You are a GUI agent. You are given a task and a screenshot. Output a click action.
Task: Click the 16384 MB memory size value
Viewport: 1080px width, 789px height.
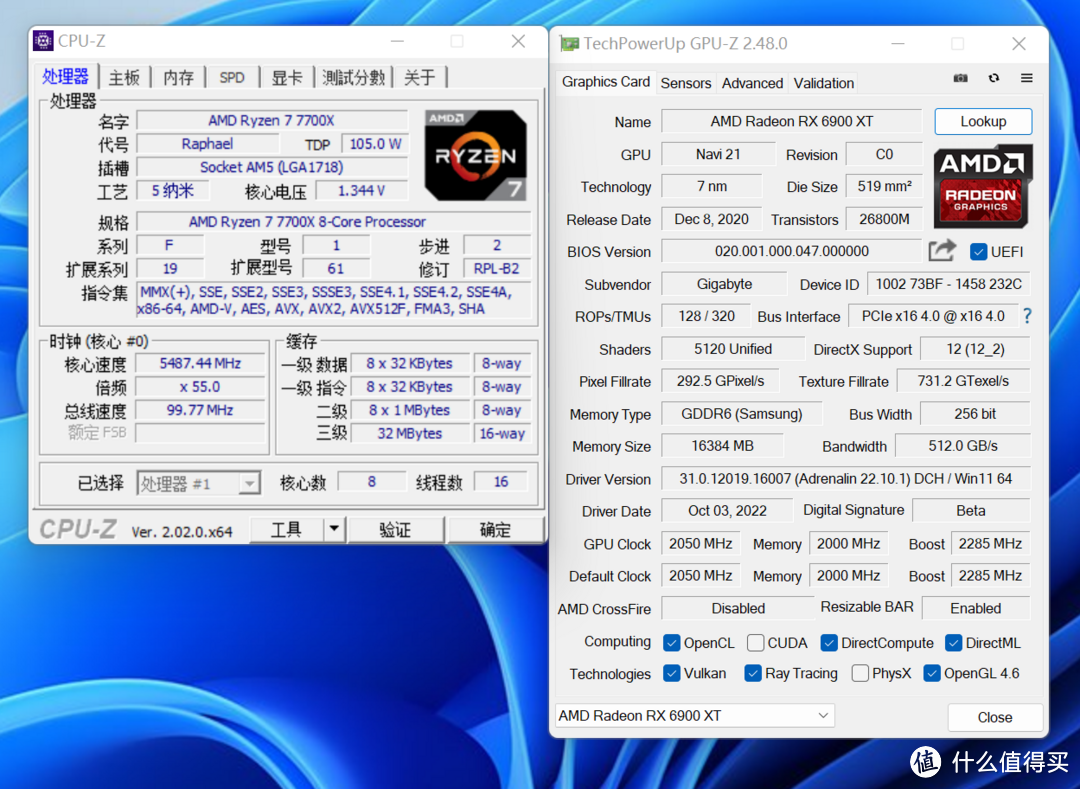point(722,445)
